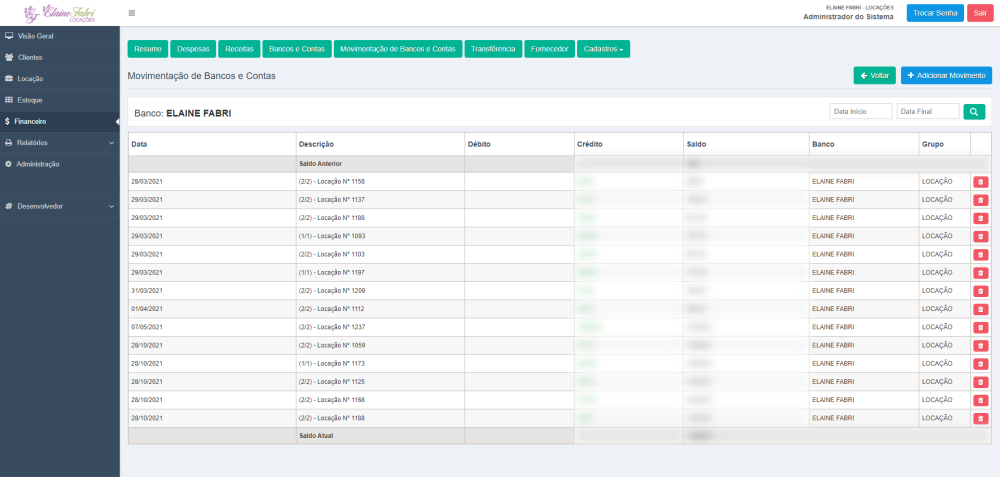Open the Cadastros dropdown
The image size is (1000, 478).
point(603,49)
